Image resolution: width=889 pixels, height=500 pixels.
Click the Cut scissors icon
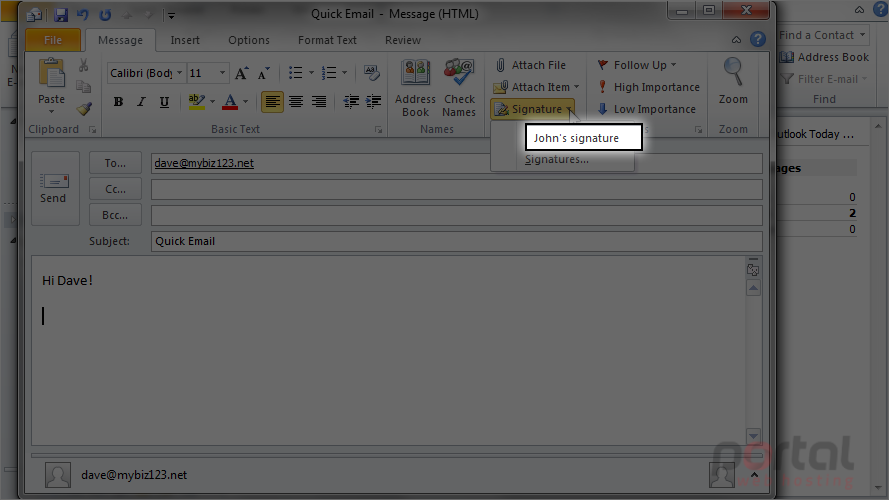pos(83,65)
